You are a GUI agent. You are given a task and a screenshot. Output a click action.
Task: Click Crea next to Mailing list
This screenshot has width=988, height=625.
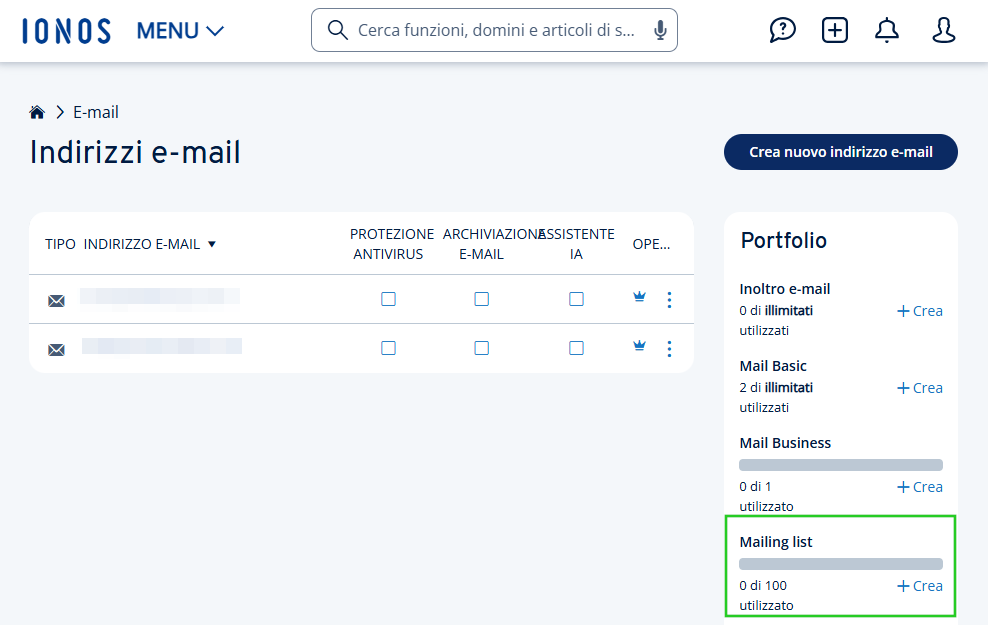[x=919, y=585]
